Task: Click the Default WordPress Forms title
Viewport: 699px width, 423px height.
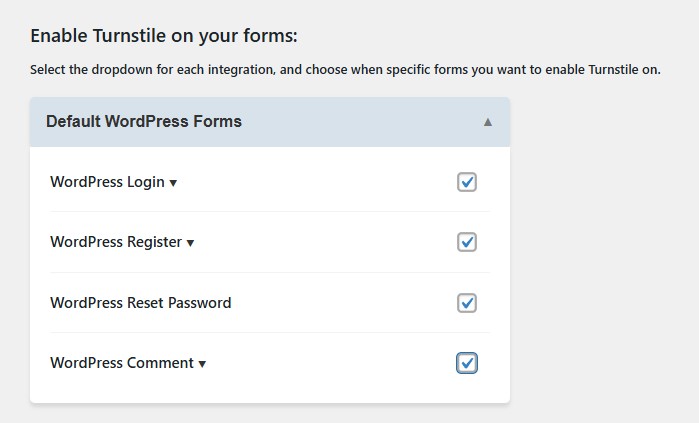Action: pyautogui.click(x=144, y=122)
